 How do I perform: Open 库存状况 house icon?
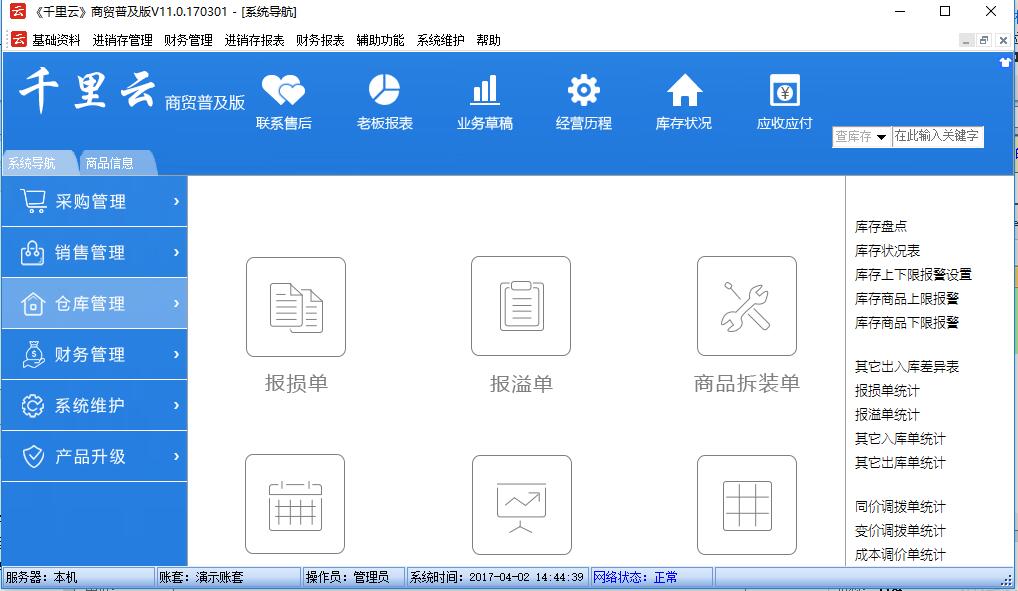click(x=684, y=90)
